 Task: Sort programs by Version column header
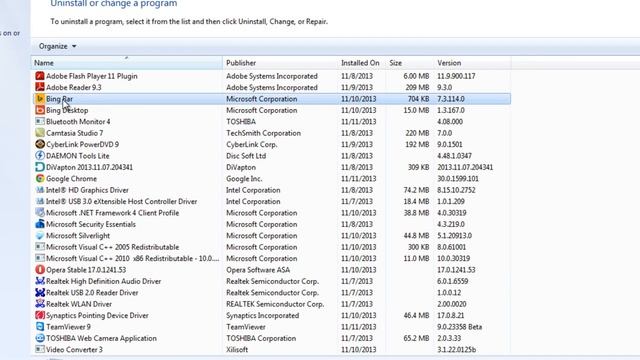pyautogui.click(x=472, y=63)
